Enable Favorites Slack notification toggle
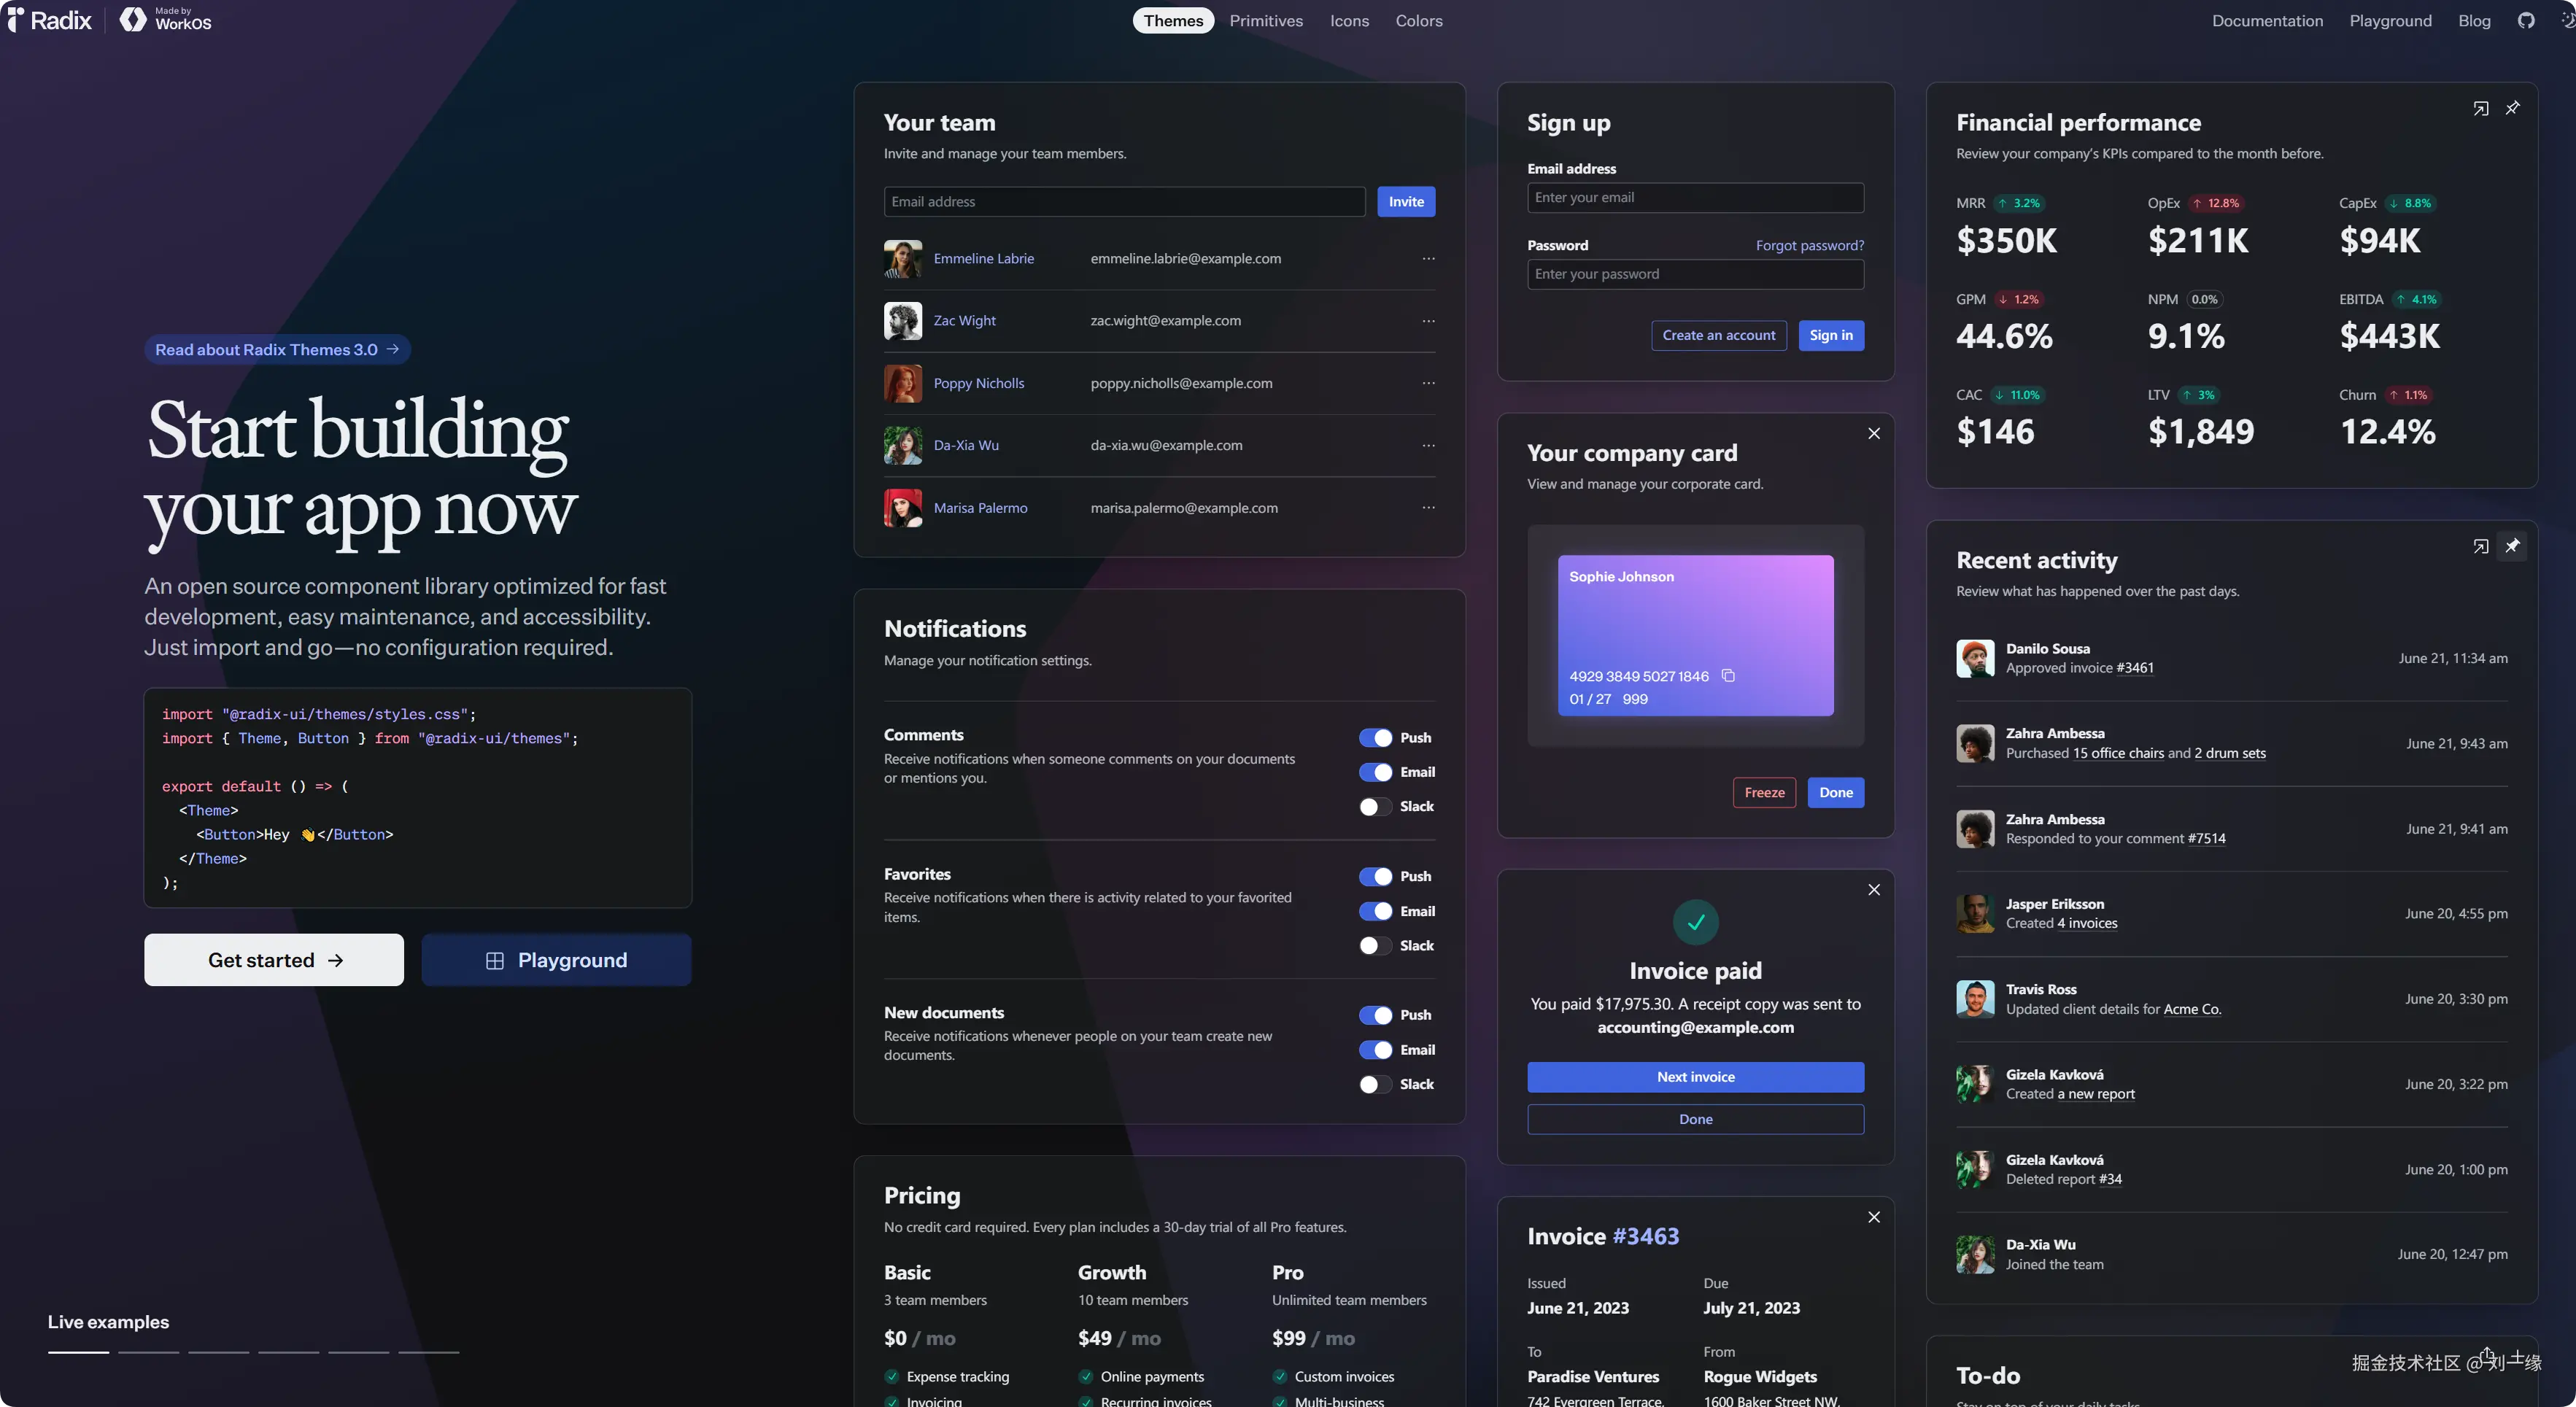 pyautogui.click(x=1375, y=946)
